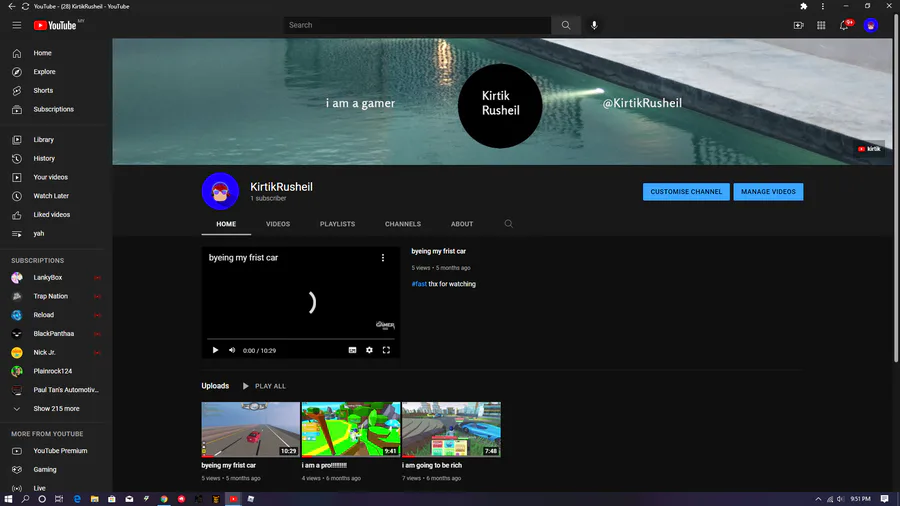Screen dimensions: 900x506
Task: Switch to the VIDEOS tab
Action: (x=278, y=224)
